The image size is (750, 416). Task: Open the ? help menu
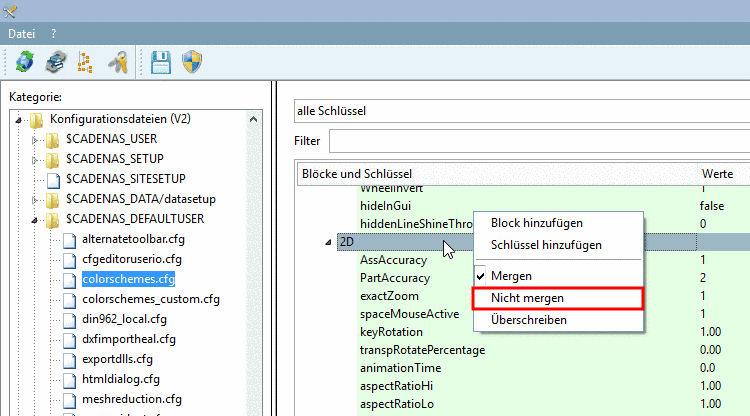[54, 34]
